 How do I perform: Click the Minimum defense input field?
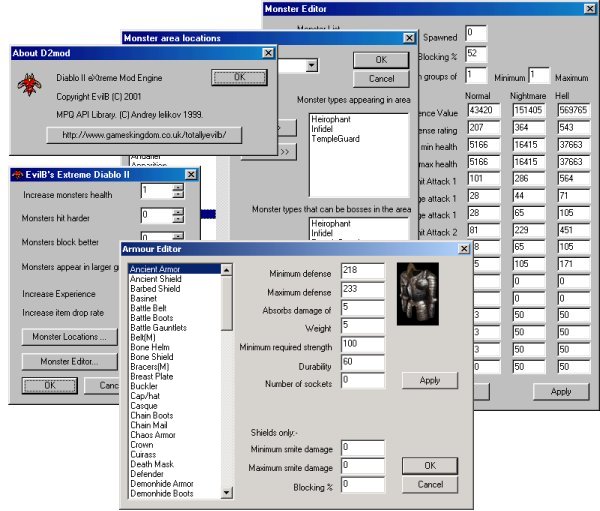pos(362,271)
